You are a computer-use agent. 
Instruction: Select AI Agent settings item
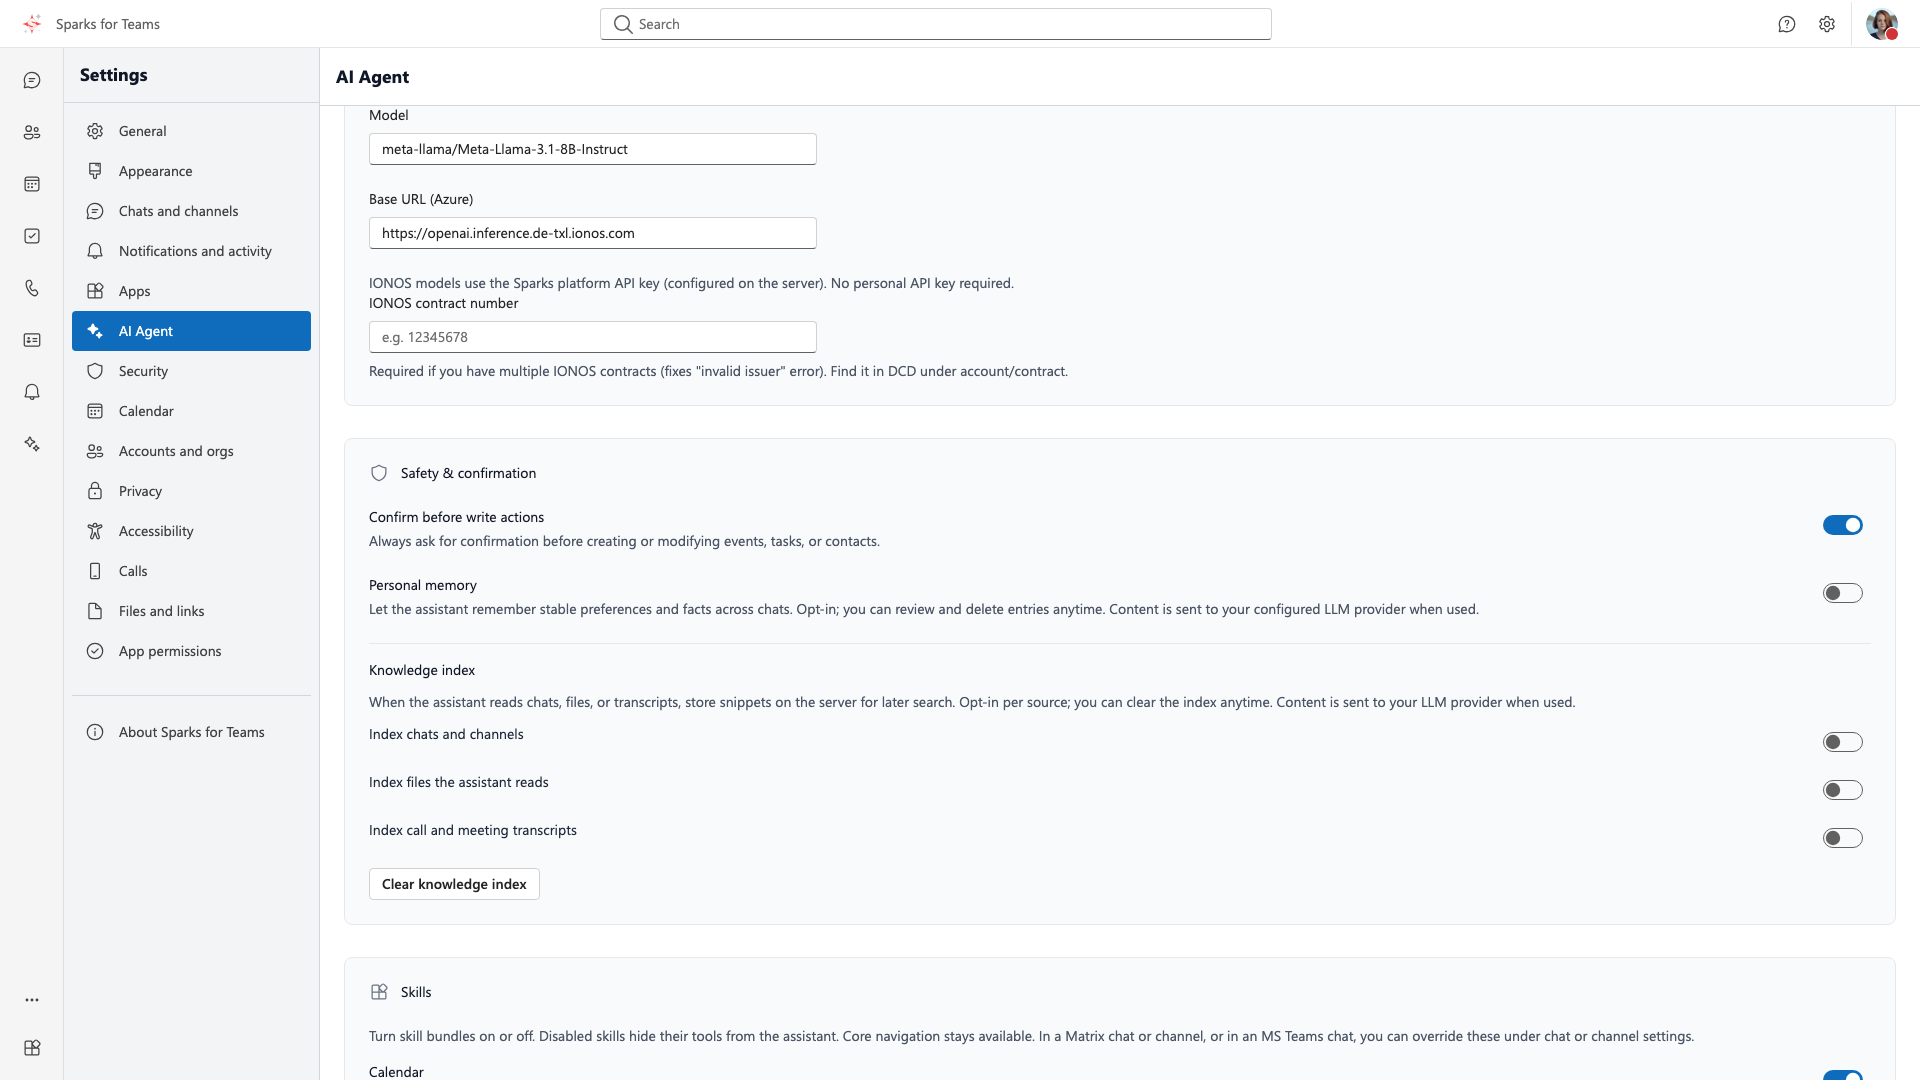point(191,331)
